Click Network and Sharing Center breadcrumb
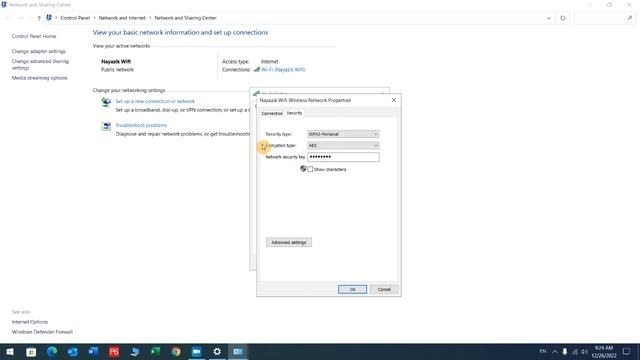640x360 pixels. pos(185,18)
